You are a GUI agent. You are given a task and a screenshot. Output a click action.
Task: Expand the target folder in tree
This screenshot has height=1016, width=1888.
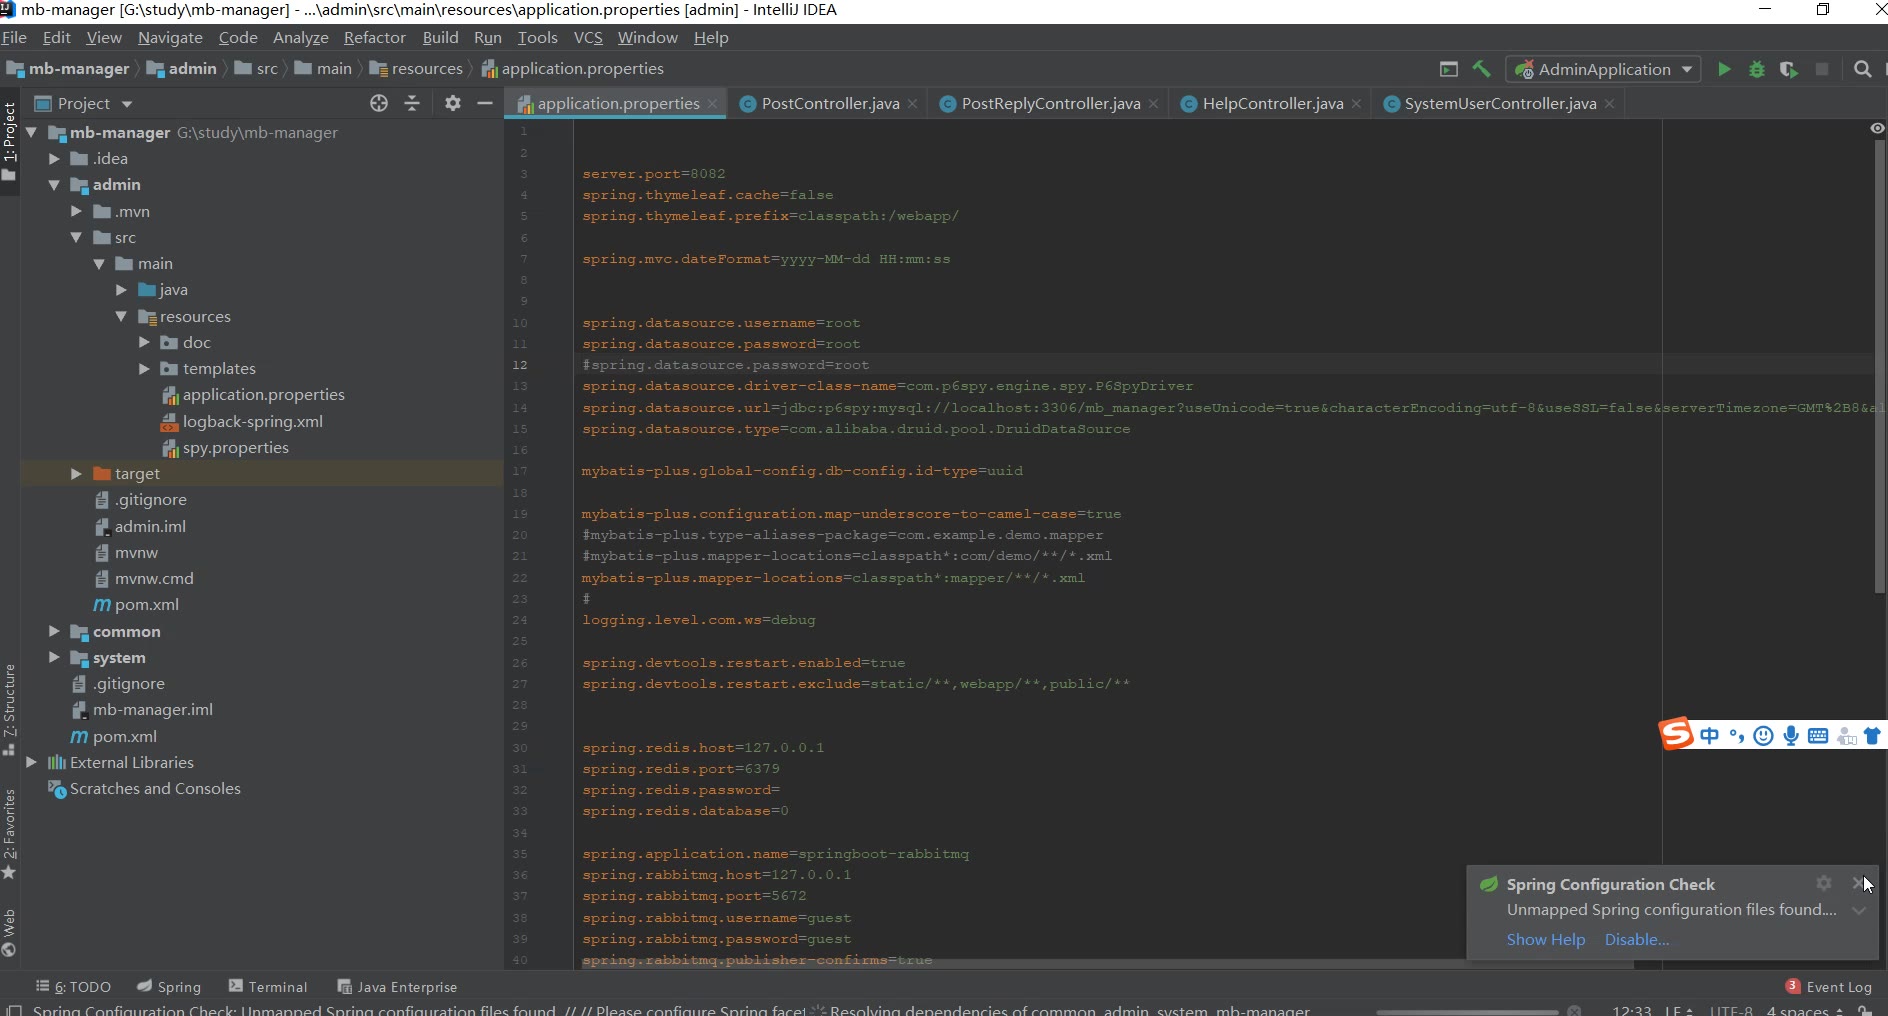click(x=76, y=474)
